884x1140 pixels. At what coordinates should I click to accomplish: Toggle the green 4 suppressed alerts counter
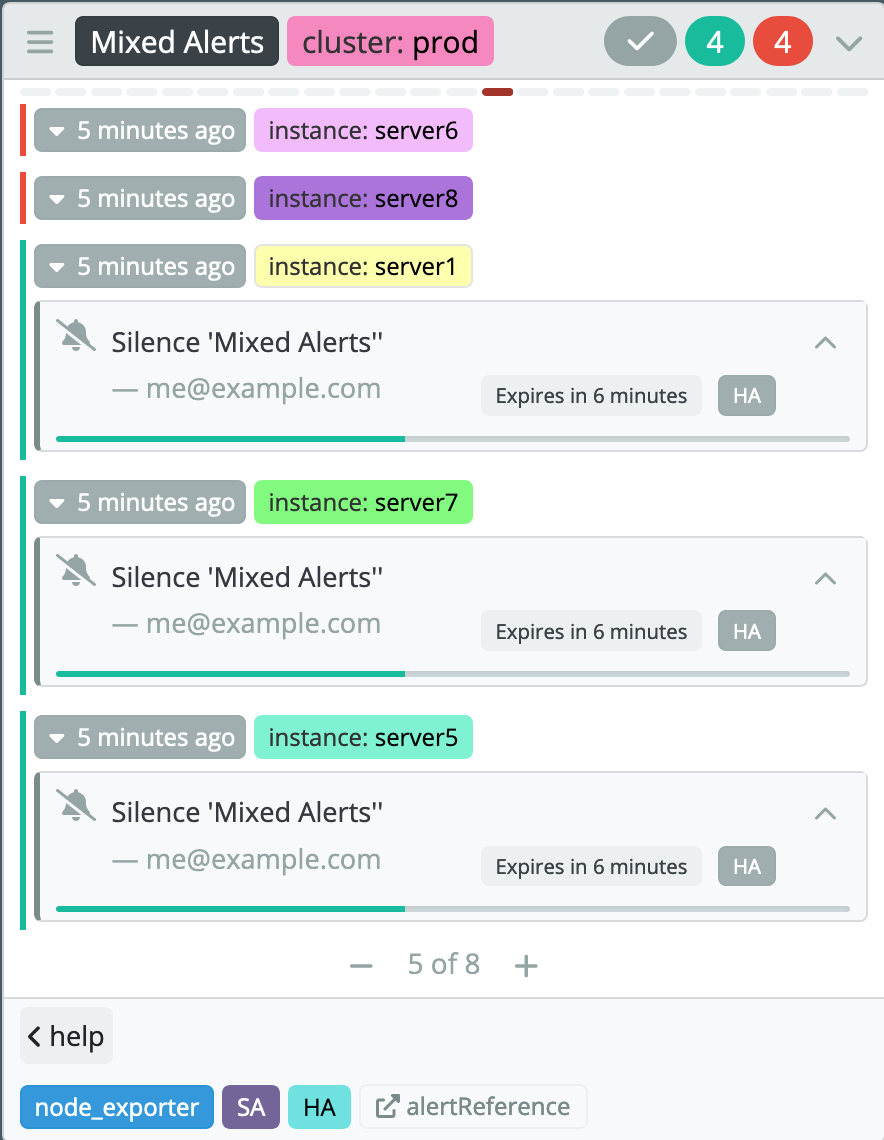tap(715, 41)
